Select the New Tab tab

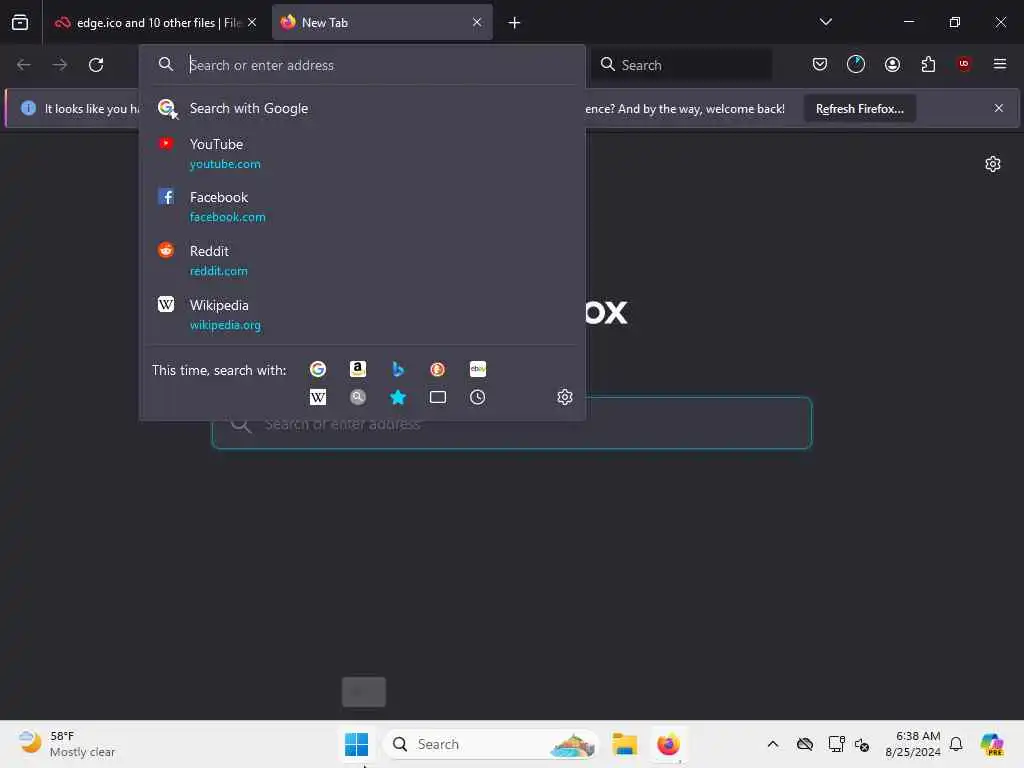382,23
